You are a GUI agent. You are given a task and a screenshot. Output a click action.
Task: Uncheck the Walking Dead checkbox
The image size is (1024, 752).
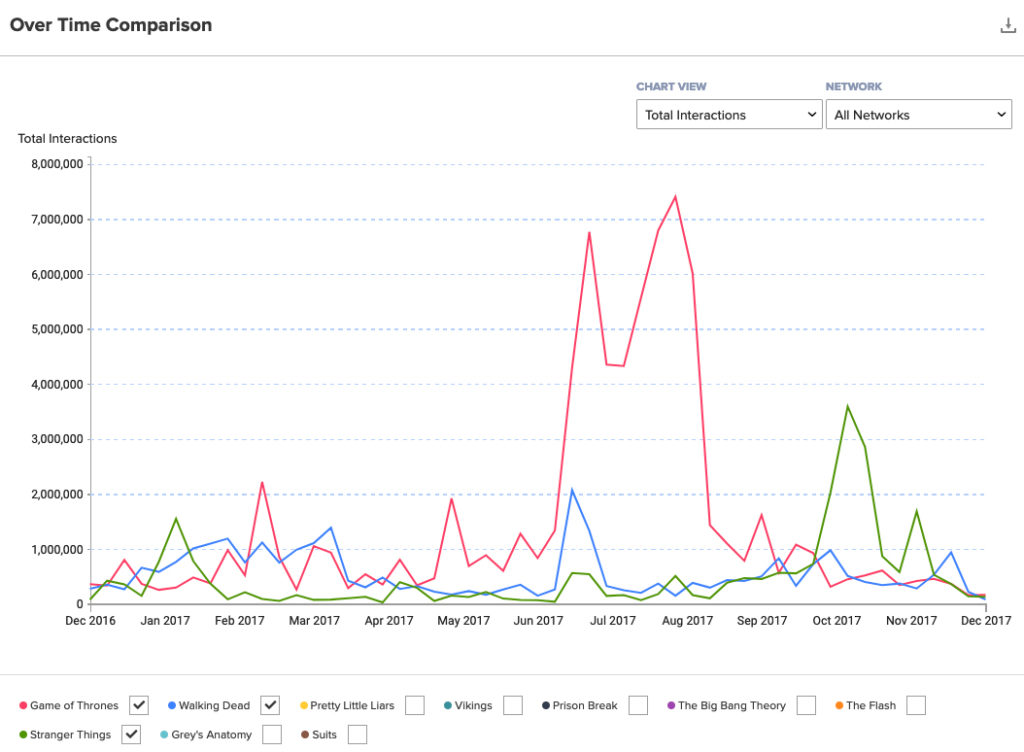[270, 706]
